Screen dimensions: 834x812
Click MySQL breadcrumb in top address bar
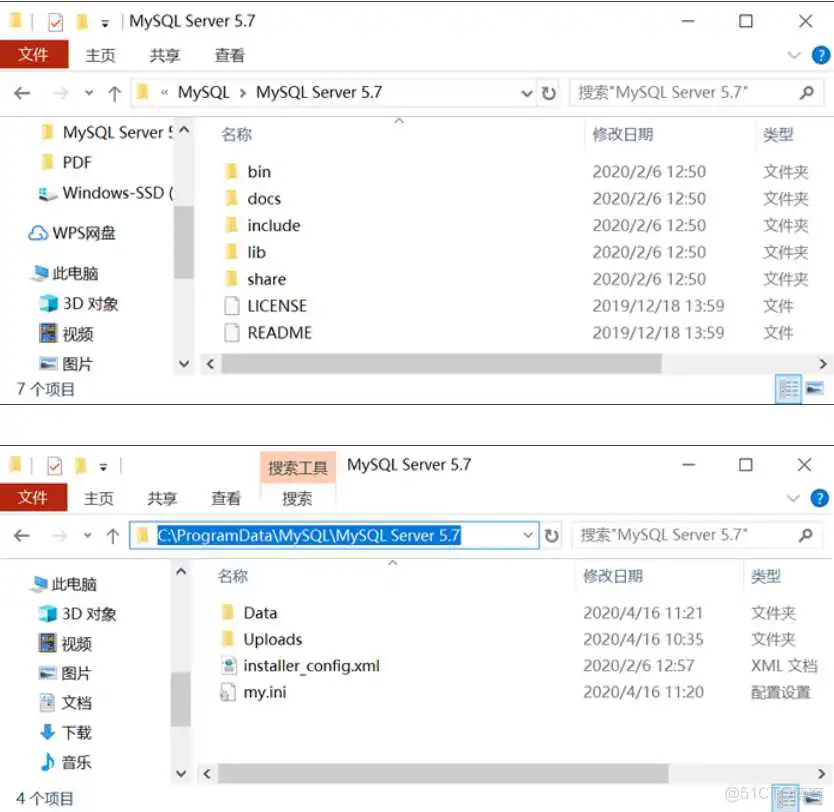tap(203, 93)
